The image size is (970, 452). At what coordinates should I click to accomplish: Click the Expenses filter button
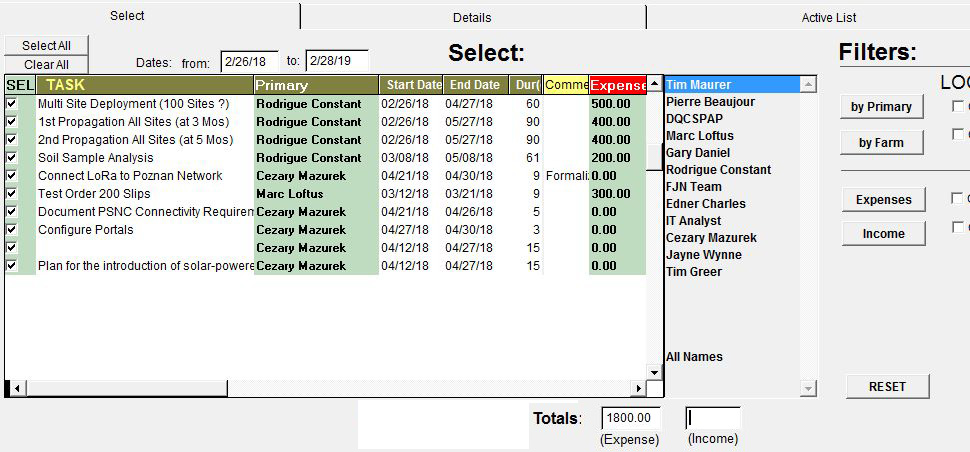(x=882, y=200)
